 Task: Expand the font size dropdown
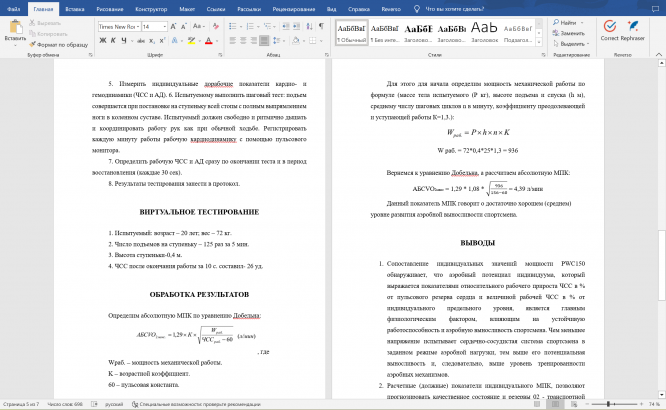[x=165, y=26]
